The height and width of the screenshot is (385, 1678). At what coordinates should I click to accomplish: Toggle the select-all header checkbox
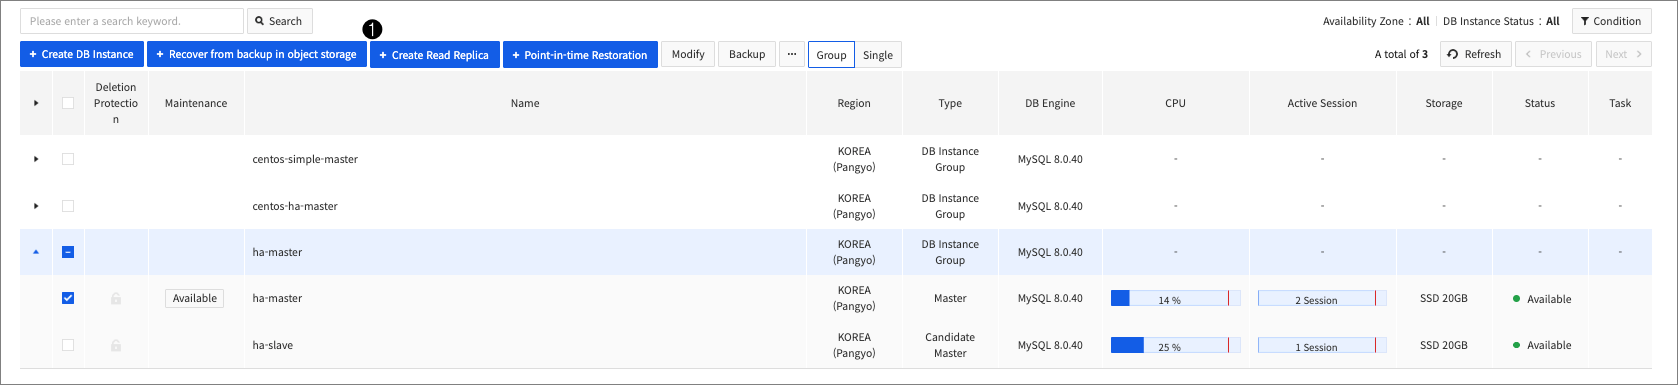[x=68, y=103]
